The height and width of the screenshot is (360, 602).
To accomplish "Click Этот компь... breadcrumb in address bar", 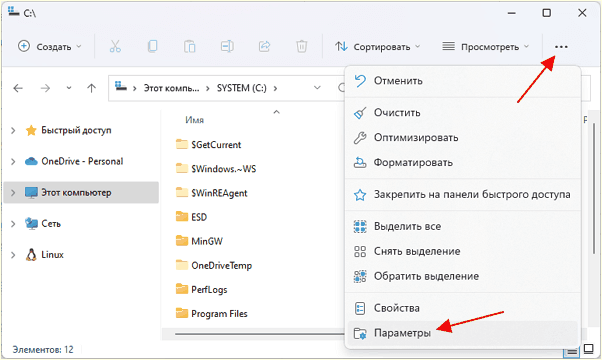I will (x=171, y=88).
